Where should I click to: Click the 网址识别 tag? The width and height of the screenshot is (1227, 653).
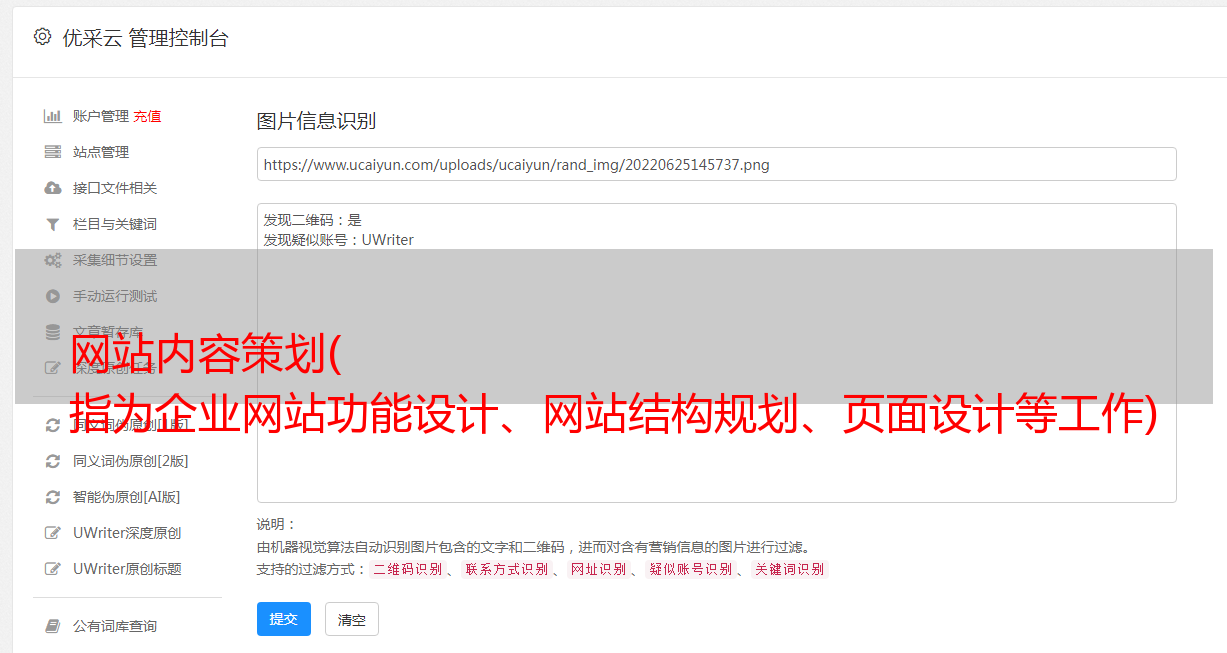pyautogui.click(x=599, y=569)
